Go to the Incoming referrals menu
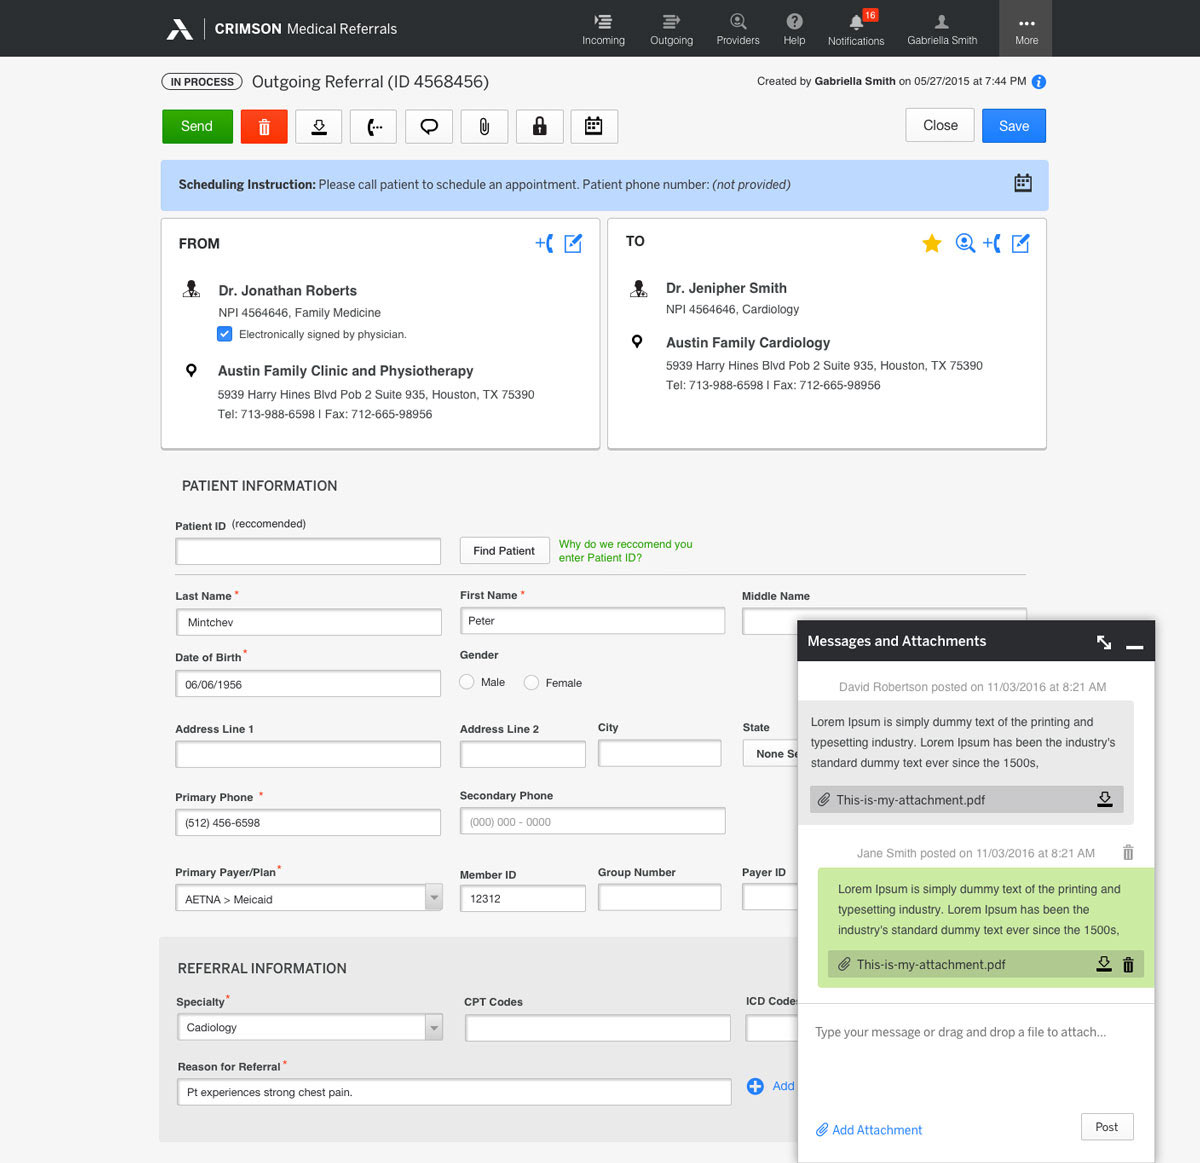This screenshot has height=1163, width=1200. [x=603, y=29]
